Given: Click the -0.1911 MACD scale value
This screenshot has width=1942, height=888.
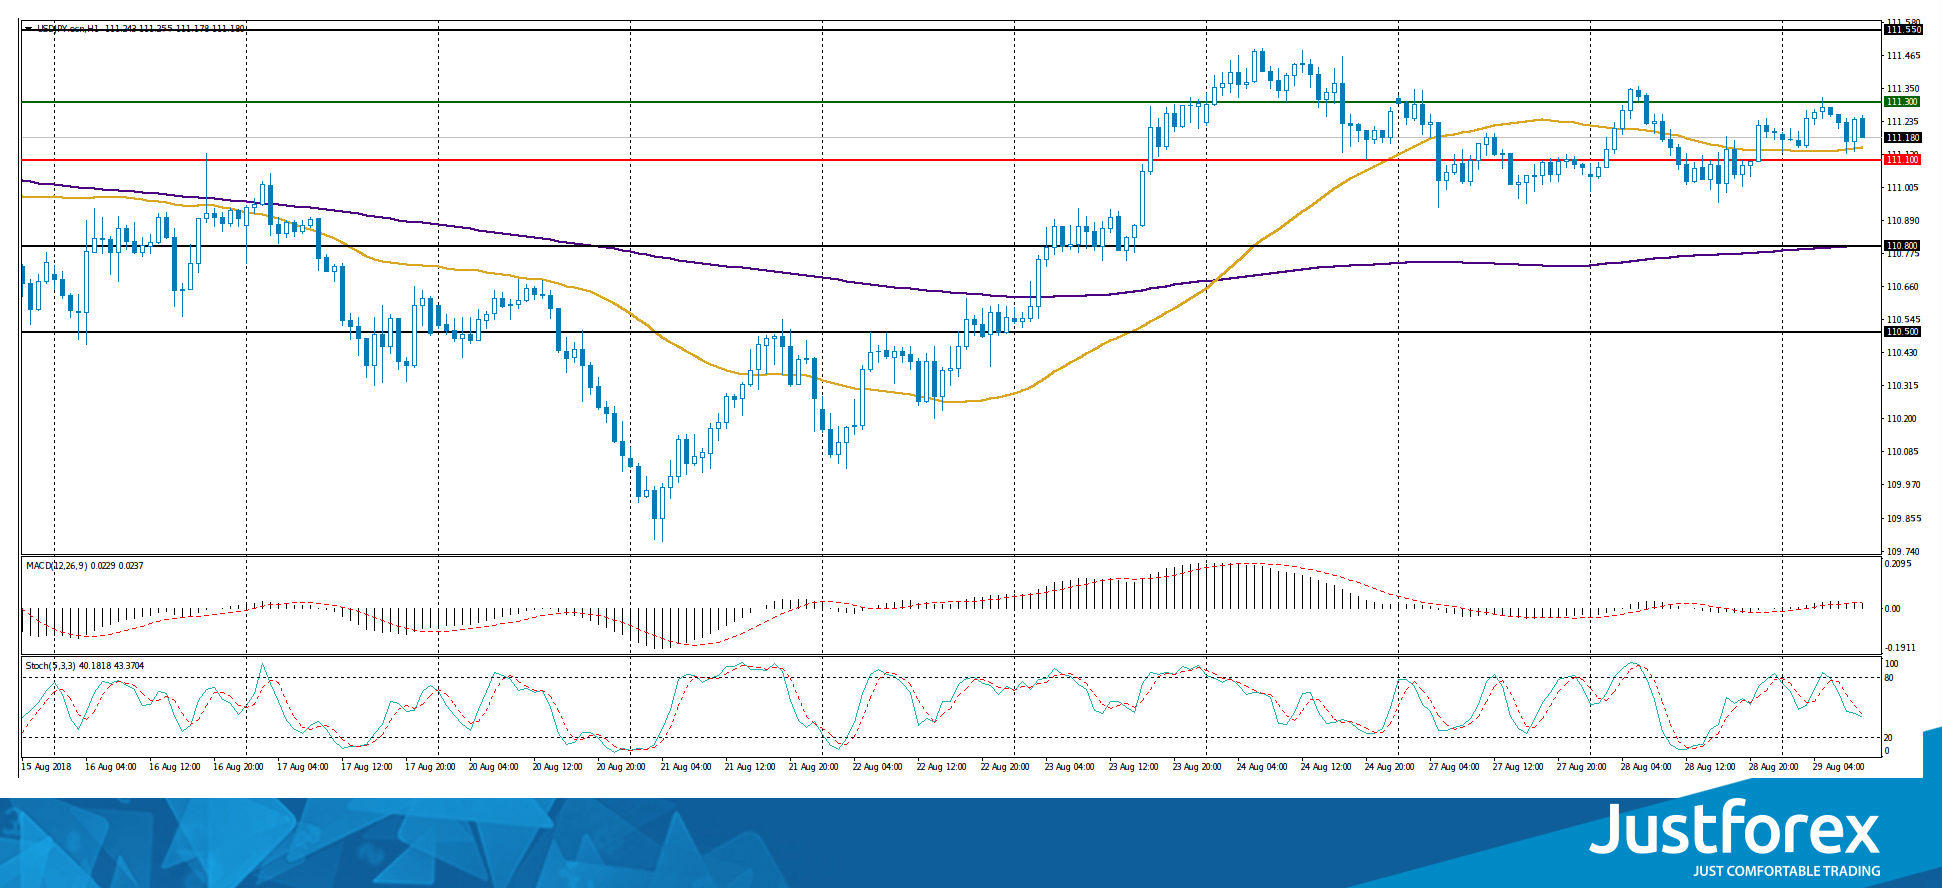Looking at the screenshot, I should [x=1900, y=648].
